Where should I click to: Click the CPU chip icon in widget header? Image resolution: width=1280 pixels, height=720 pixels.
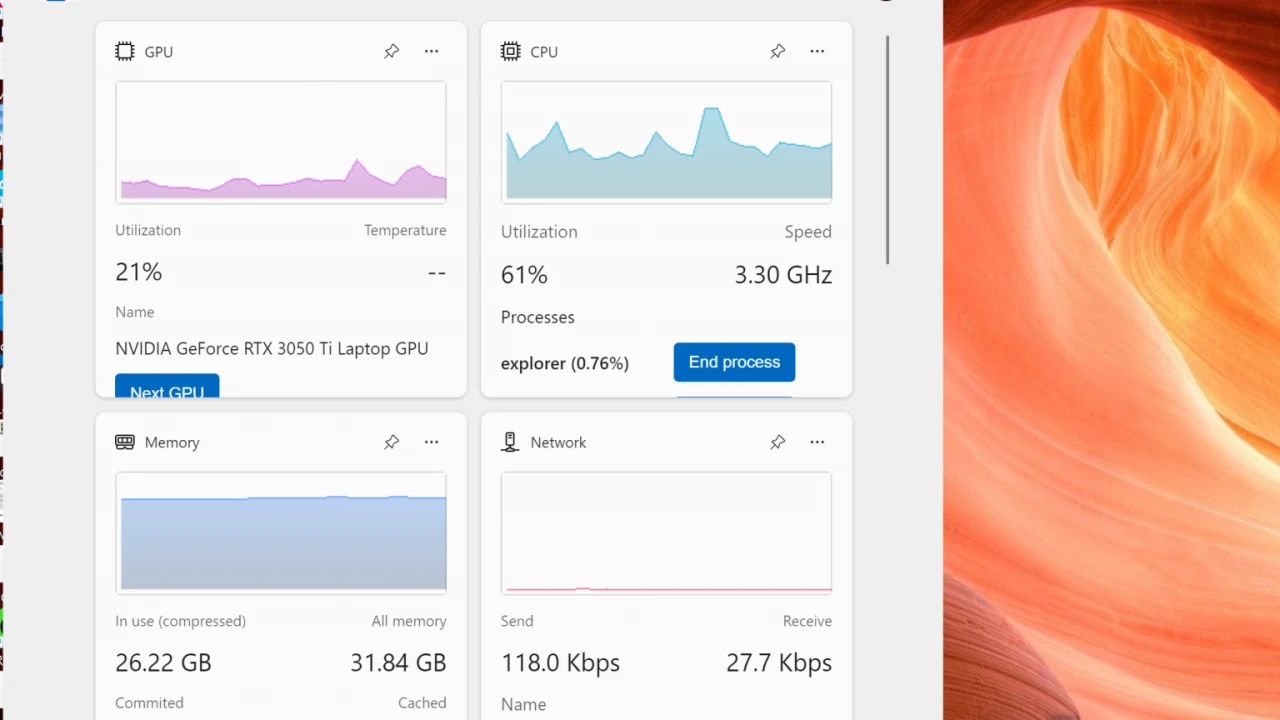pyautogui.click(x=510, y=52)
